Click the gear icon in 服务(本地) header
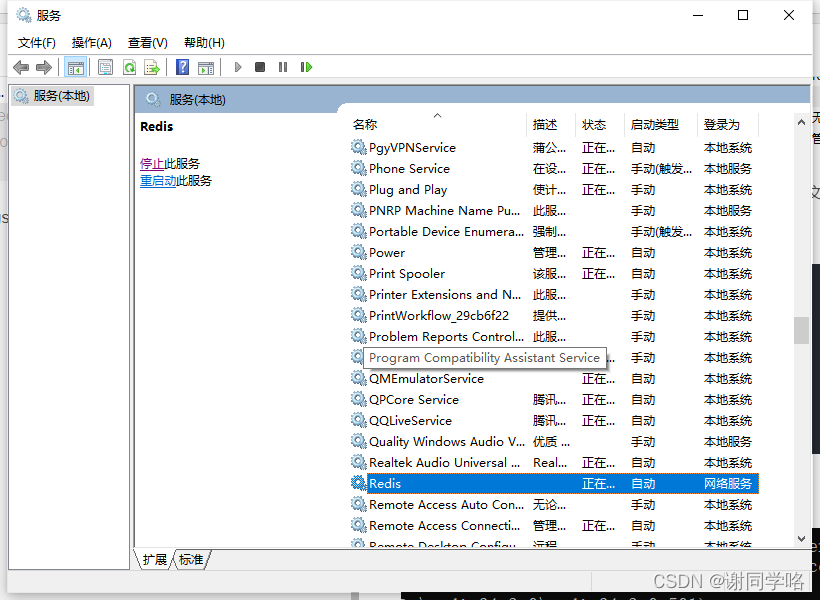Screen dimensions: 820x600 pos(153,99)
